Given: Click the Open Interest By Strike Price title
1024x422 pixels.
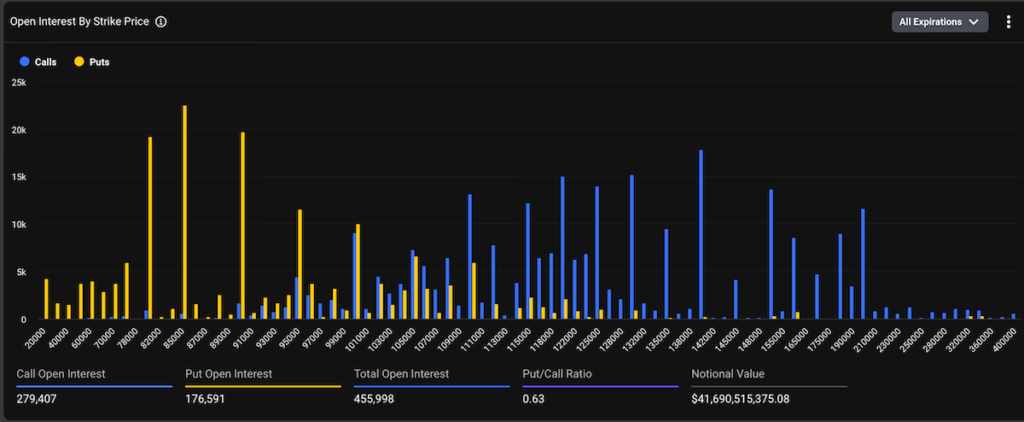Looking at the screenshot, I should coord(80,21).
